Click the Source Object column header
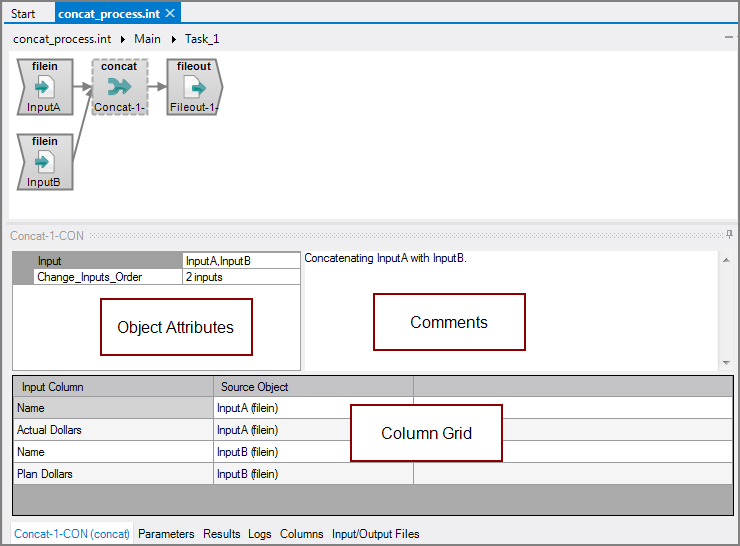The width and height of the screenshot is (740, 546). pyautogui.click(x=255, y=387)
